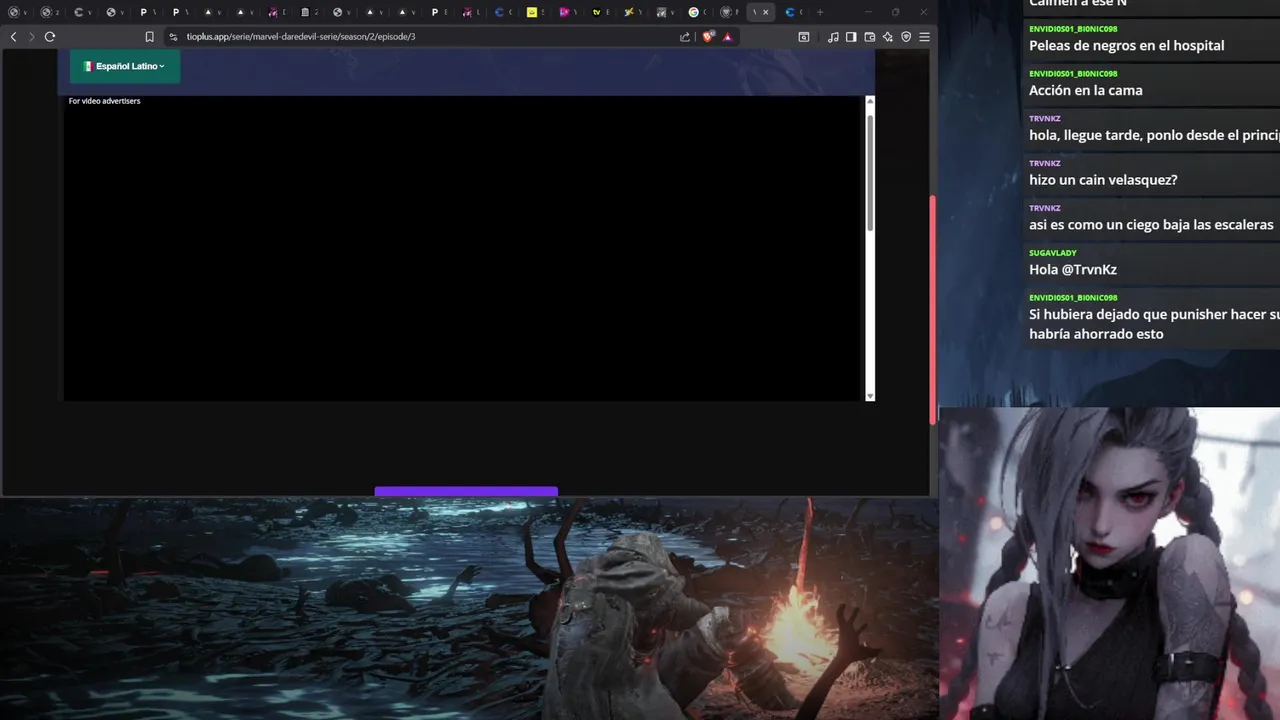Switch to the yellow smiley favicon tab
This screenshot has width=1280, height=720.
coord(537,12)
